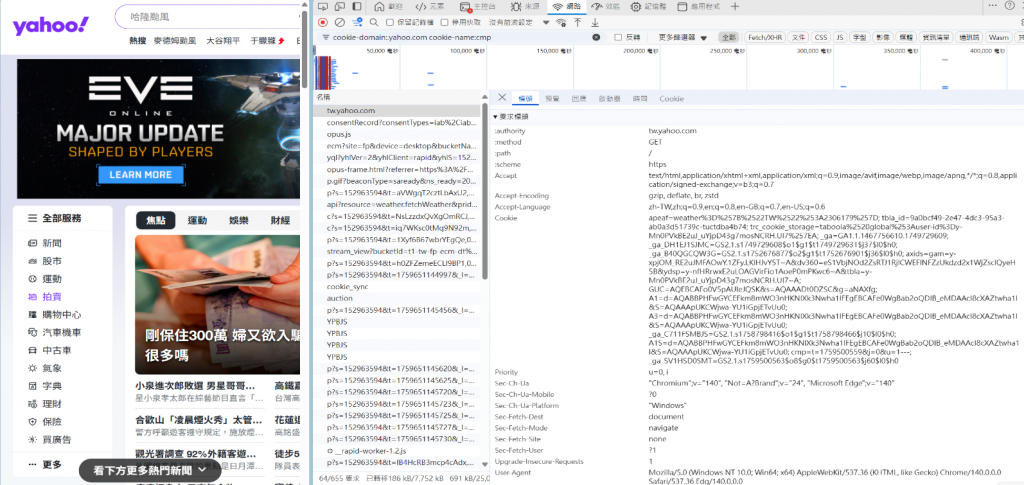Switch to the 主控台 DevTools tab

[479, 7]
